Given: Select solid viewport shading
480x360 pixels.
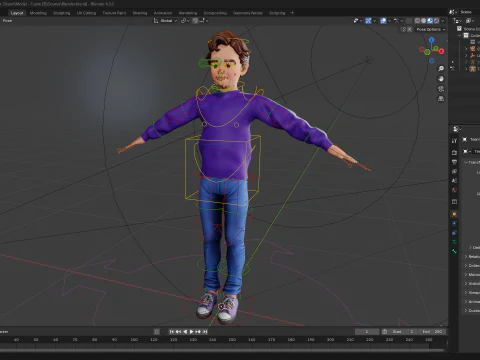Looking at the screenshot, I should pyautogui.click(x=424, y=21).
